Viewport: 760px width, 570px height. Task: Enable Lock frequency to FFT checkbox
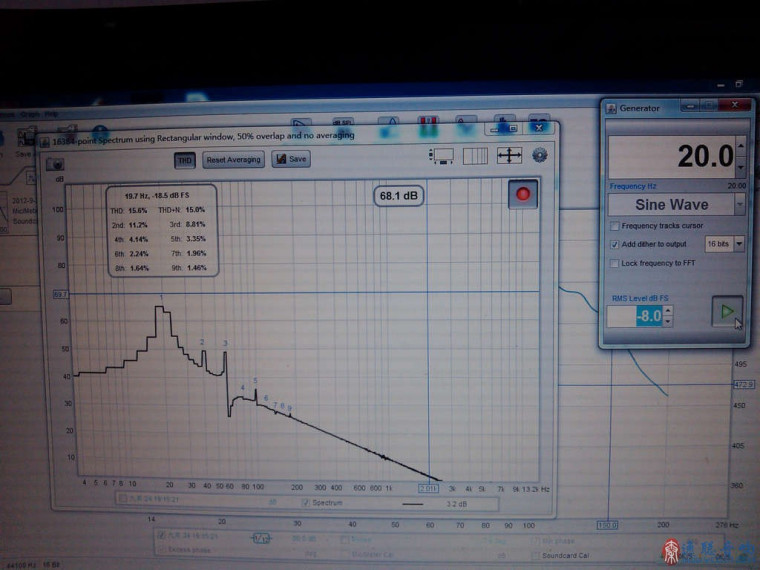[615, 263]
